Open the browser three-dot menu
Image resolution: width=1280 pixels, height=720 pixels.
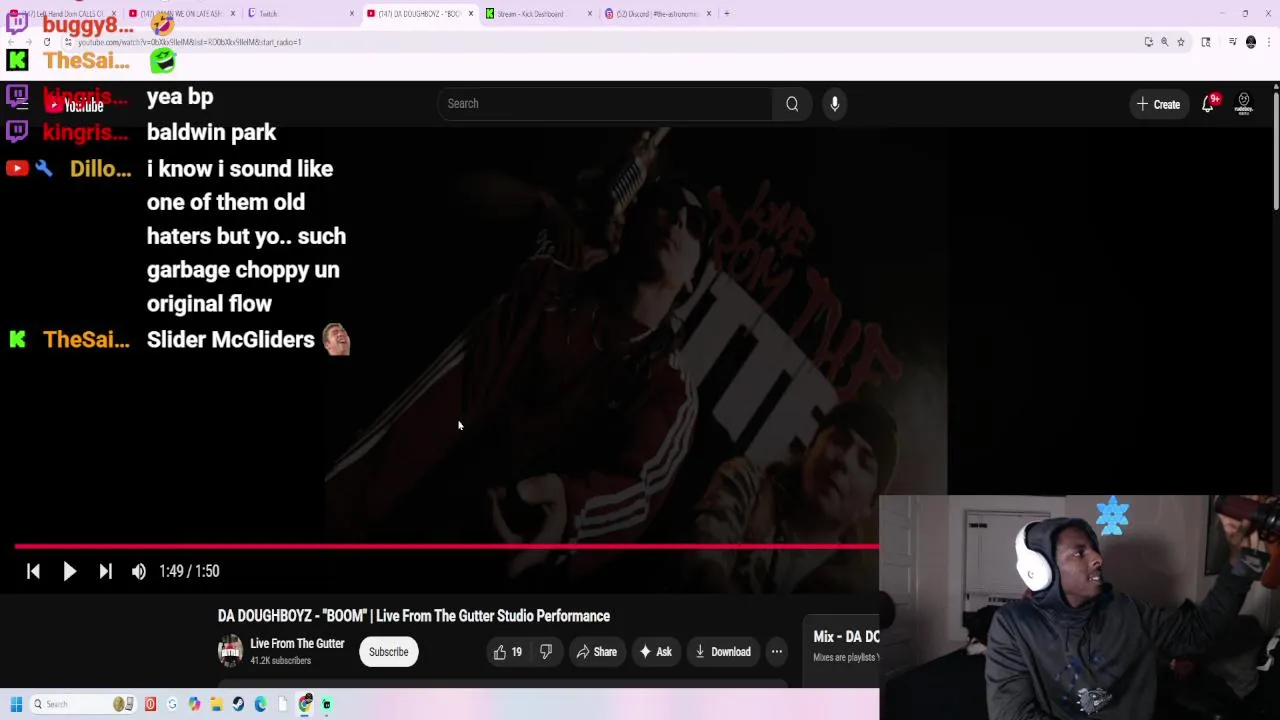(x=1269, y=42)
